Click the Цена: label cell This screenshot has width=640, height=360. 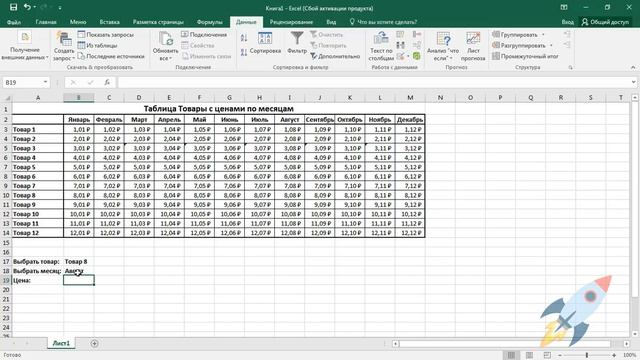[38, 280]
